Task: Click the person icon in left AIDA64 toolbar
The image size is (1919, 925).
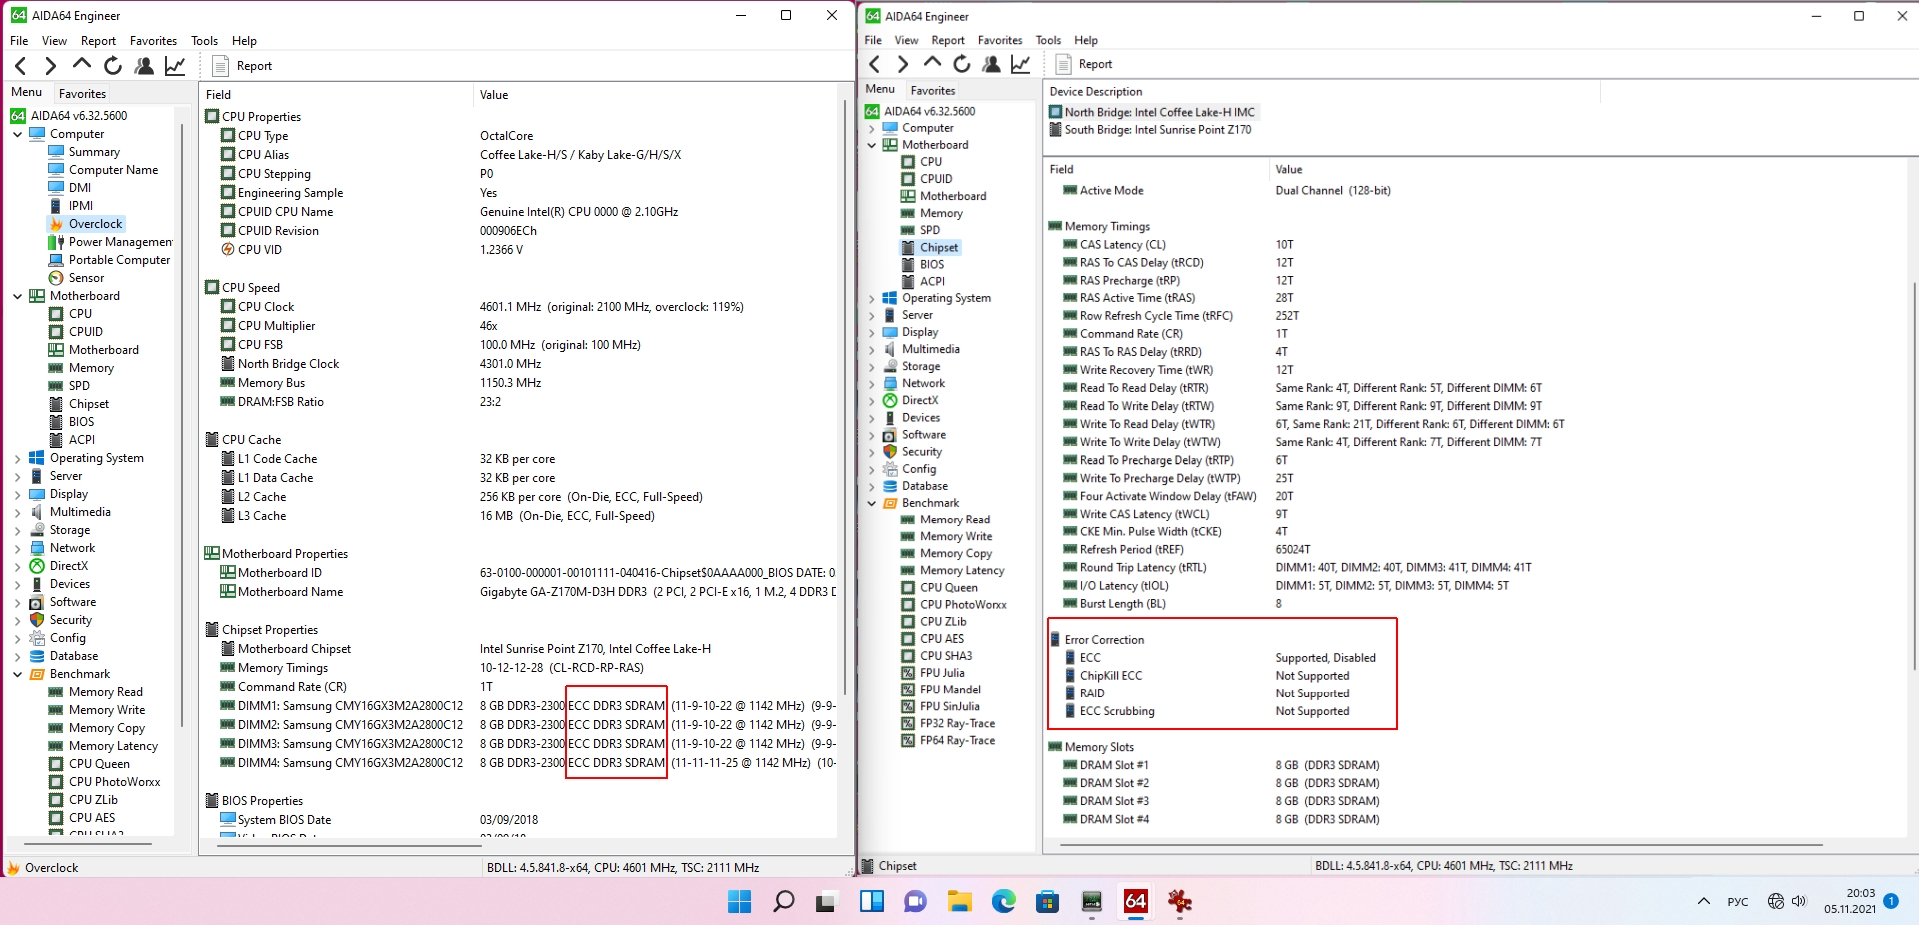Action: point(144,66)
